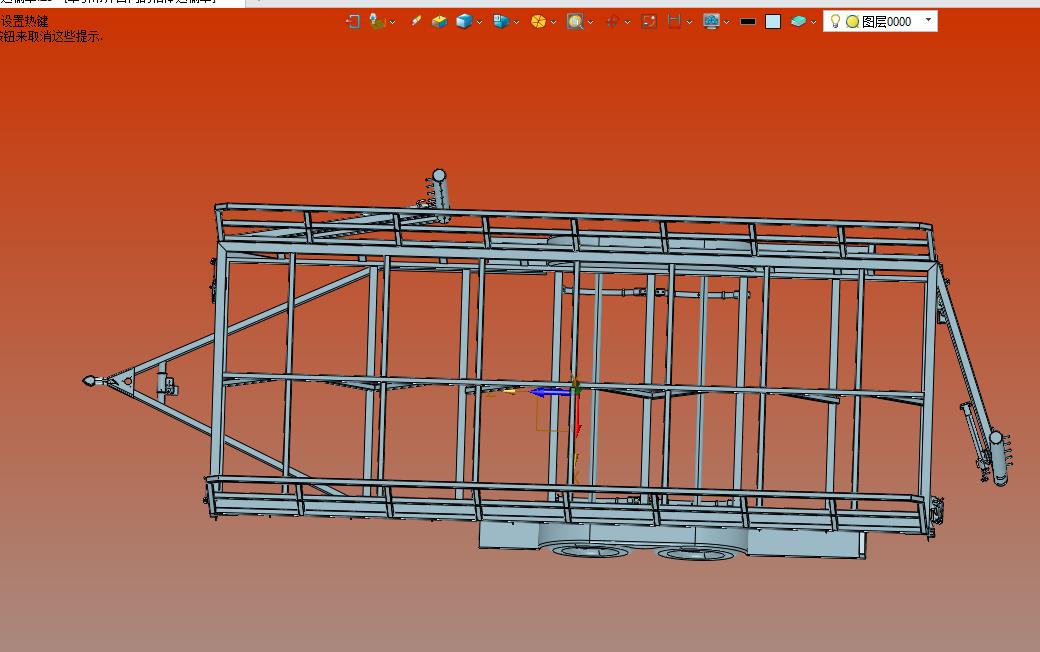Expand the view orientation dropdown arrow
The height and width of the screenshot is (652, 1040).
point(516,23)
